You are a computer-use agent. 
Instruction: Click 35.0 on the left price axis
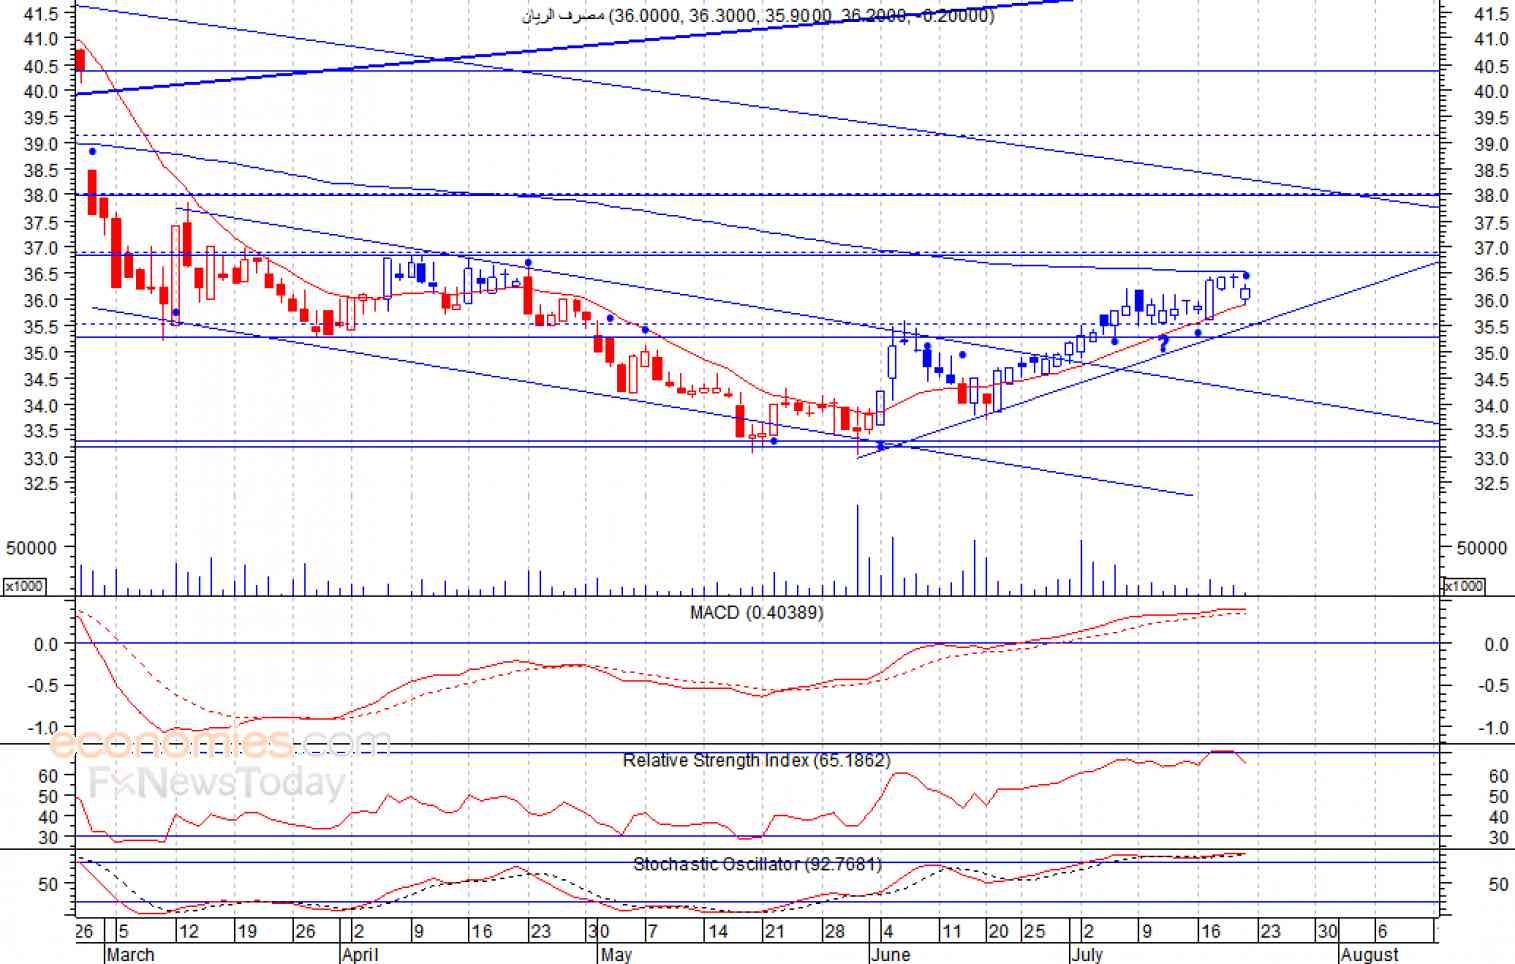pyautogui.click(x=41, y=352)
